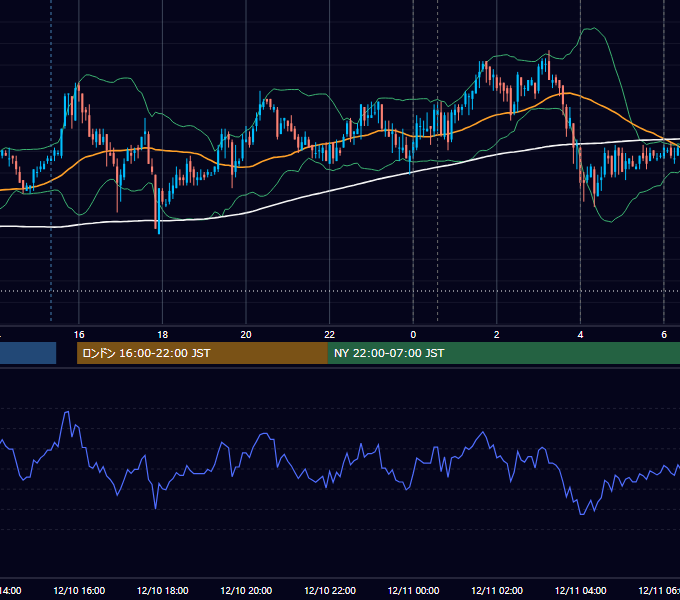Image resolution: width=680 pixels, height=600 pixels.
Task: Click the NY 22:00-07:00 JST session bar
Action: 503,353
